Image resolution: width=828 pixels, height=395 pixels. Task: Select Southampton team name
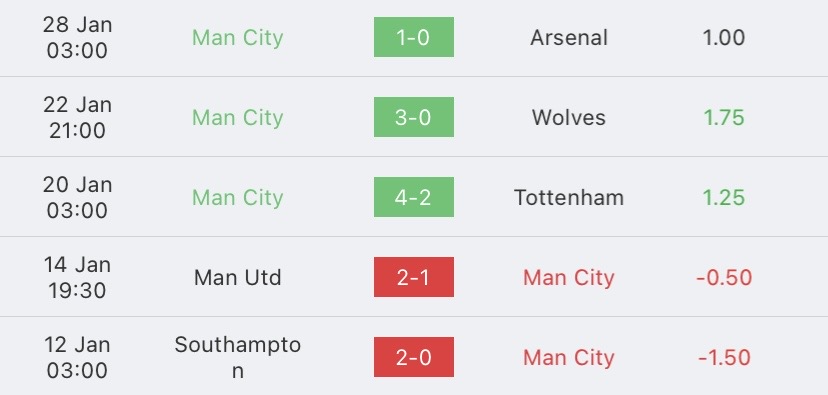(238, 358)
